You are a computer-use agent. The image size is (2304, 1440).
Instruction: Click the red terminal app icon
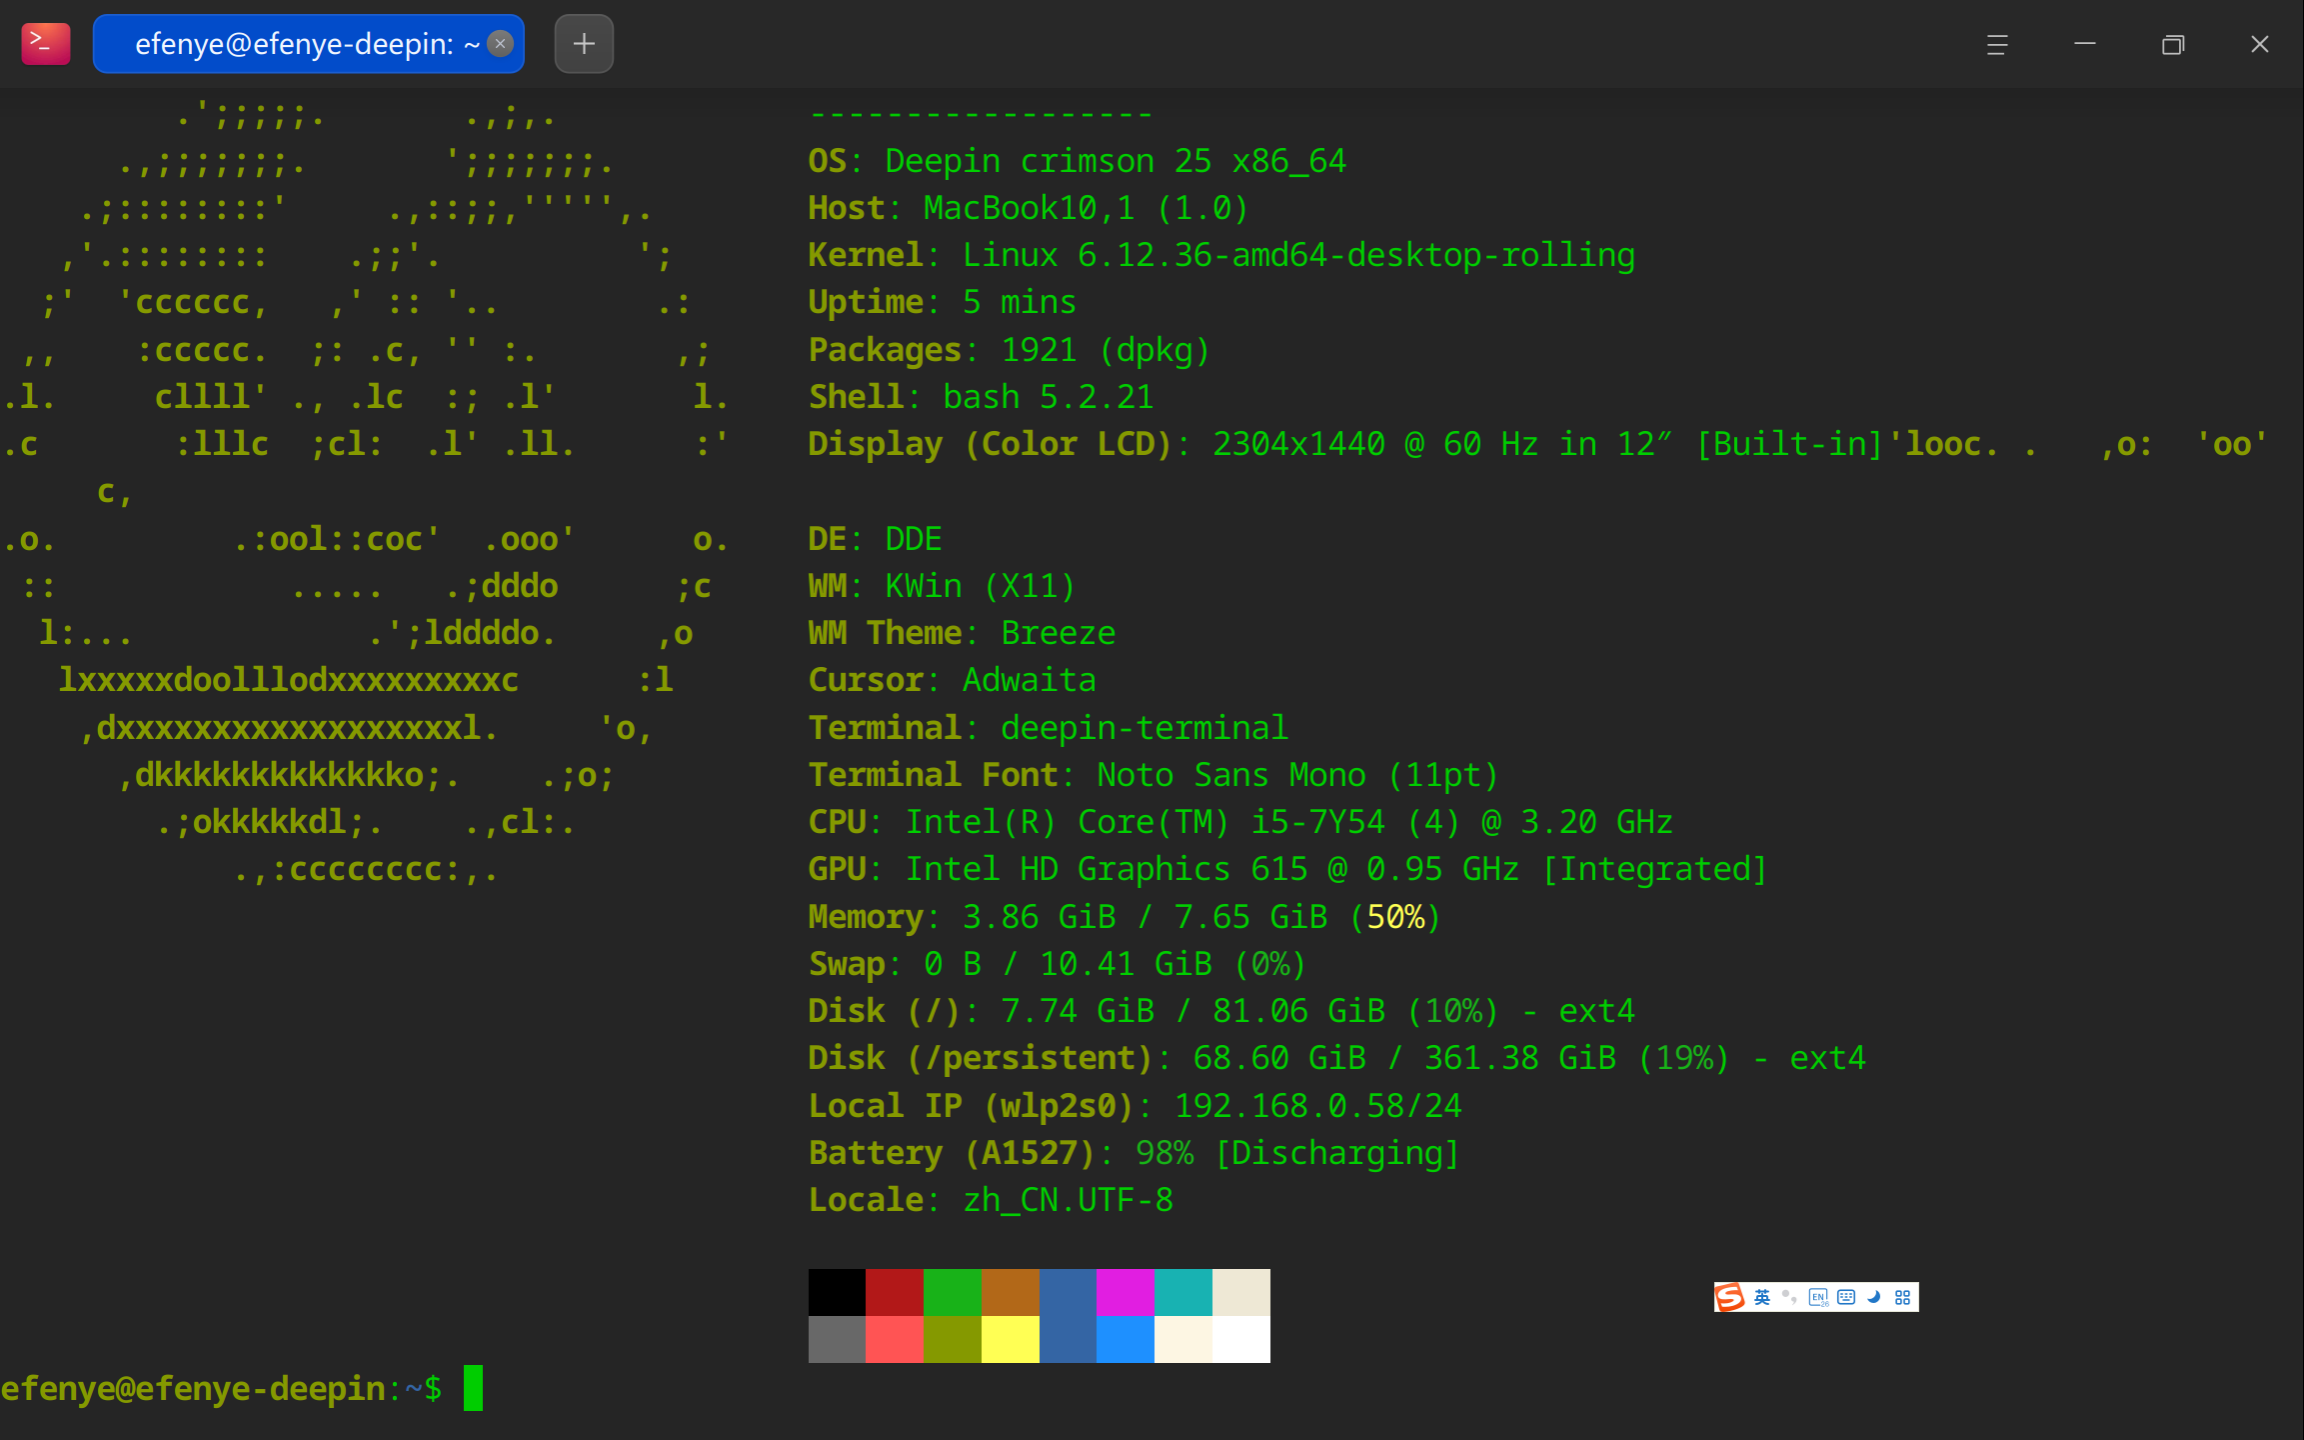(x=45, y=43)
